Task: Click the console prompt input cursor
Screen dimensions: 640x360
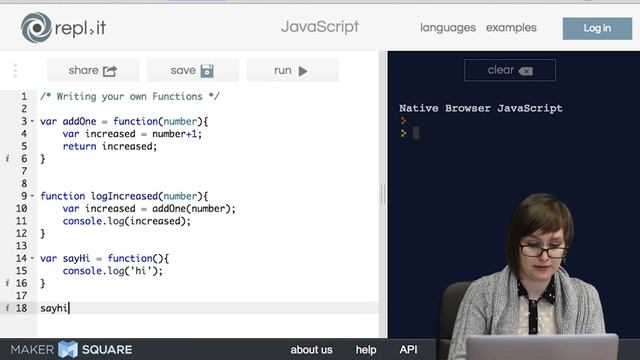Action: tap(416, 133)
